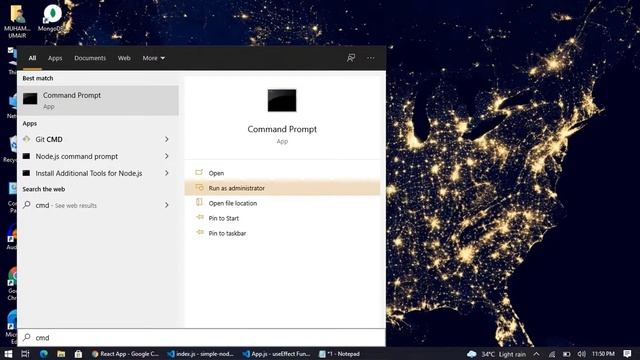The width and height of the screenshot is (640, 360).
Task: Click the large Command Prompt preview icon
Action: click(282, 100)
